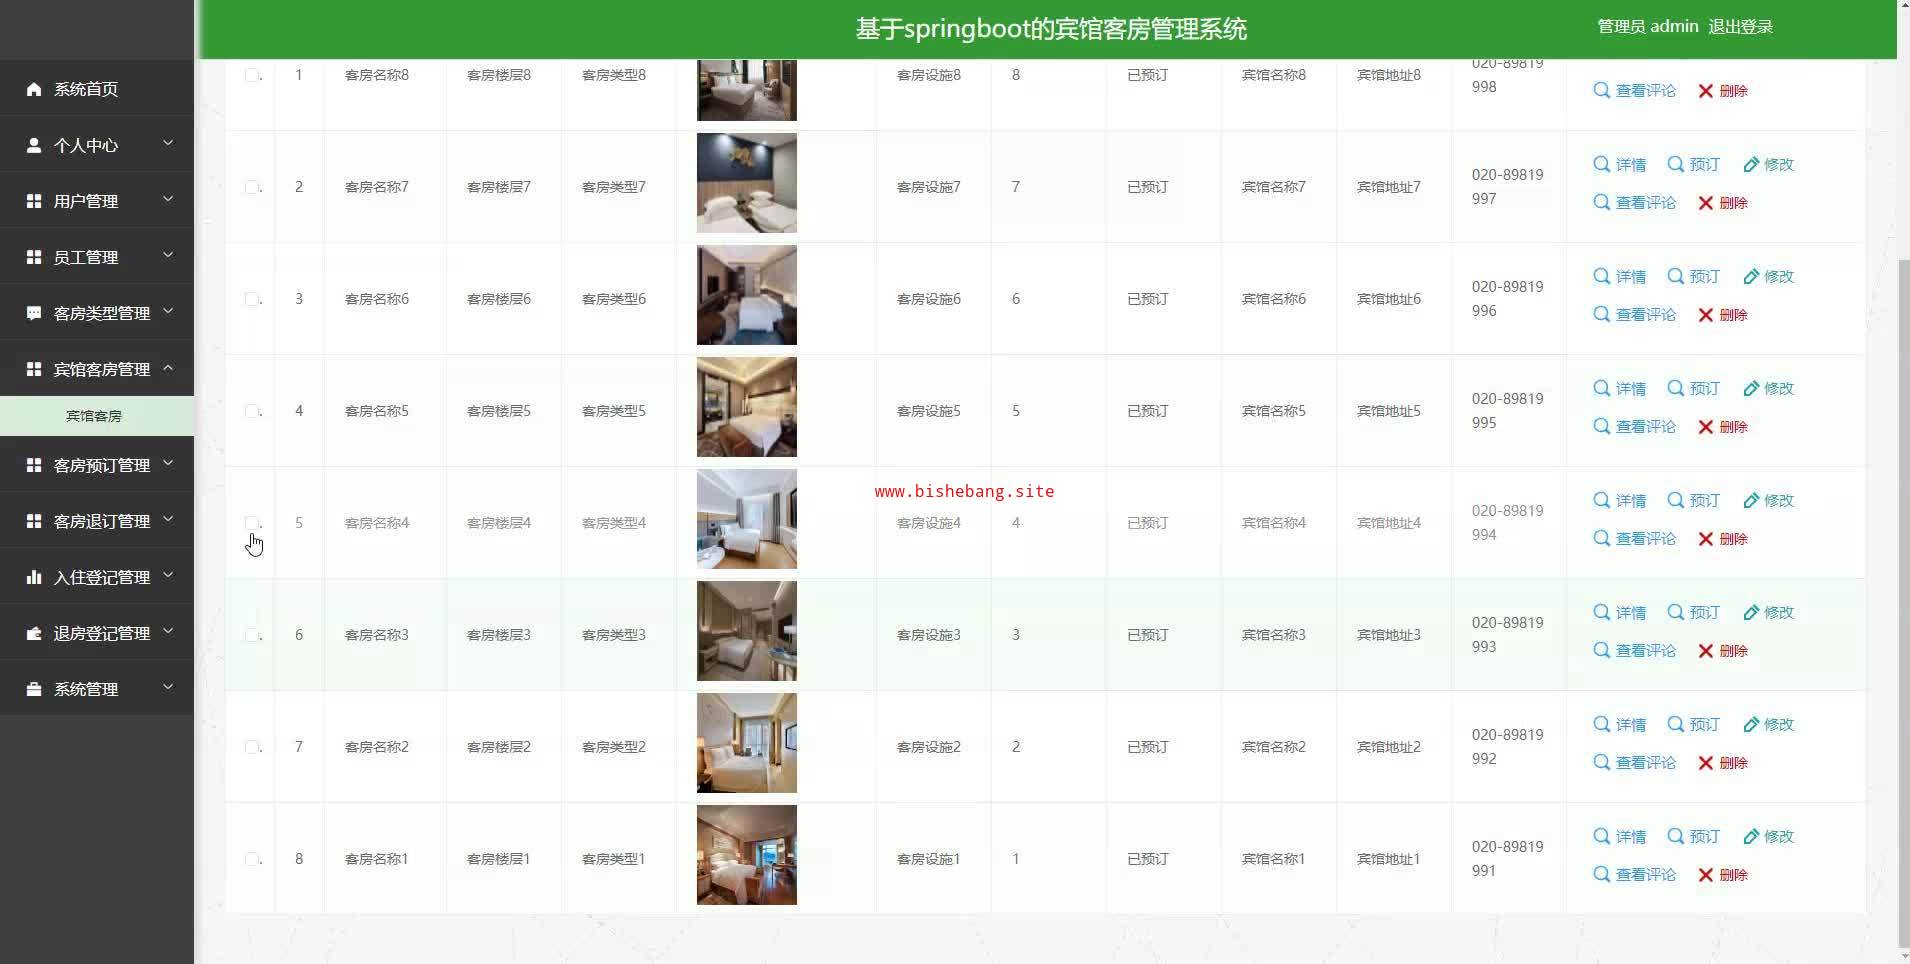Image resolution: width=1910 pixels, height=964 pixels.
Task: Click the 退房登记管理 icon
Action: coord(34,633)
